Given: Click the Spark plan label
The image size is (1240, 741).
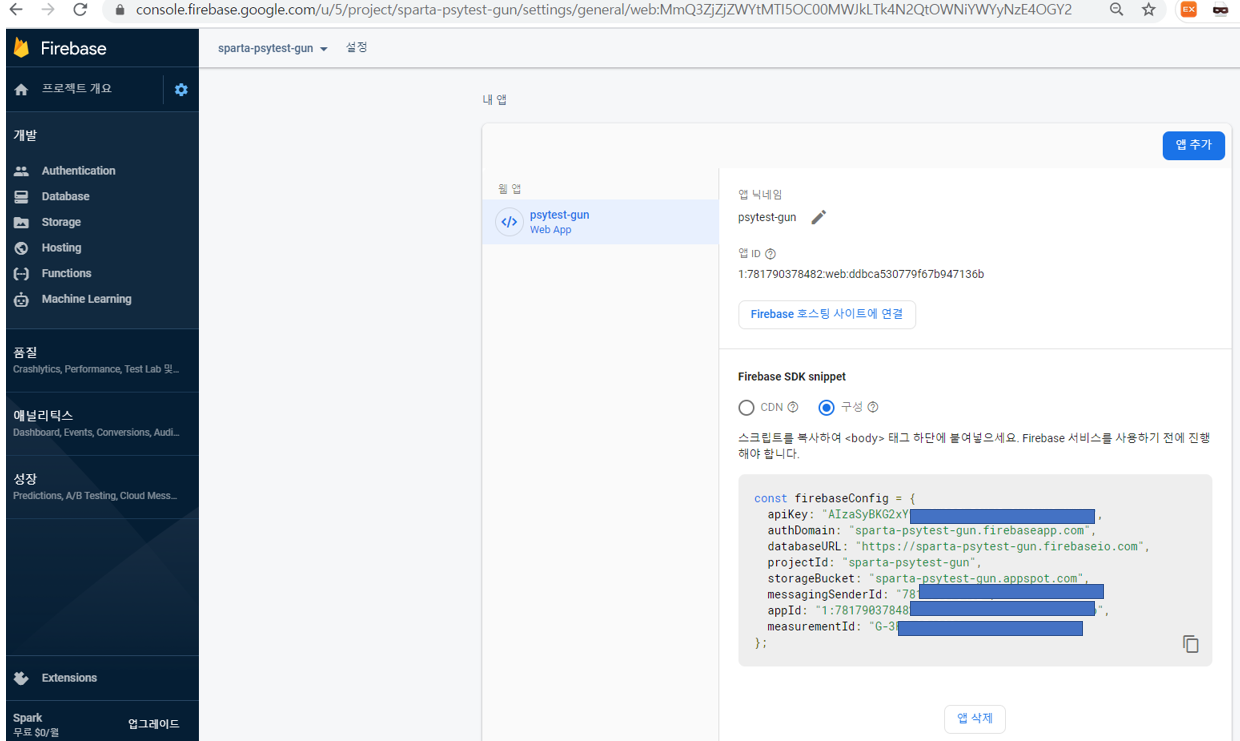Looking at the screenshot, I should [28, 718].
